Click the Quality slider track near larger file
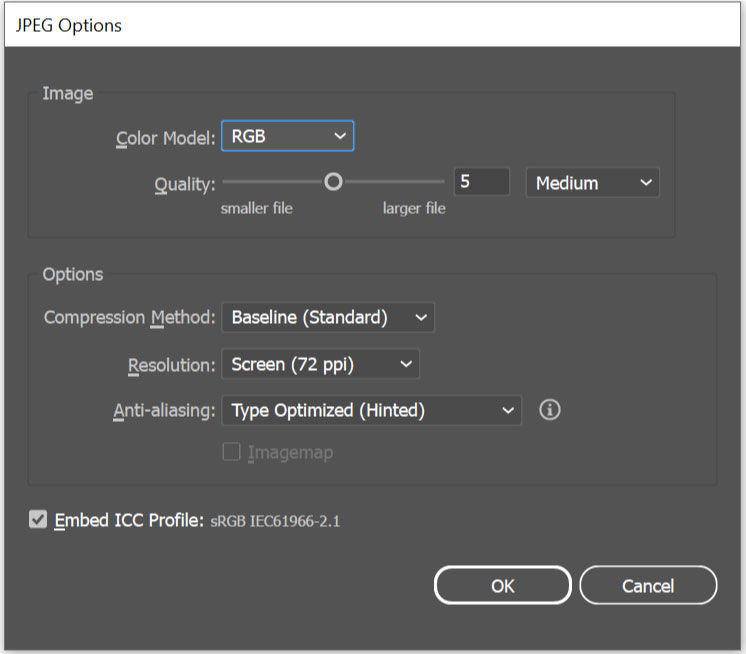 410,182
